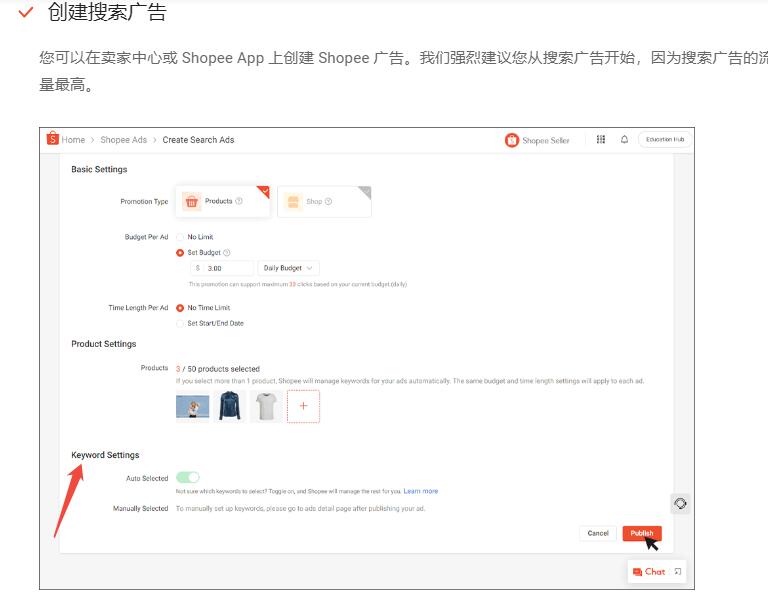Image resolution: width=768 pixels, height=613 pixels.
Task: Click the Education Hub button
Action: pyautogui.click(x=665, y=140)
